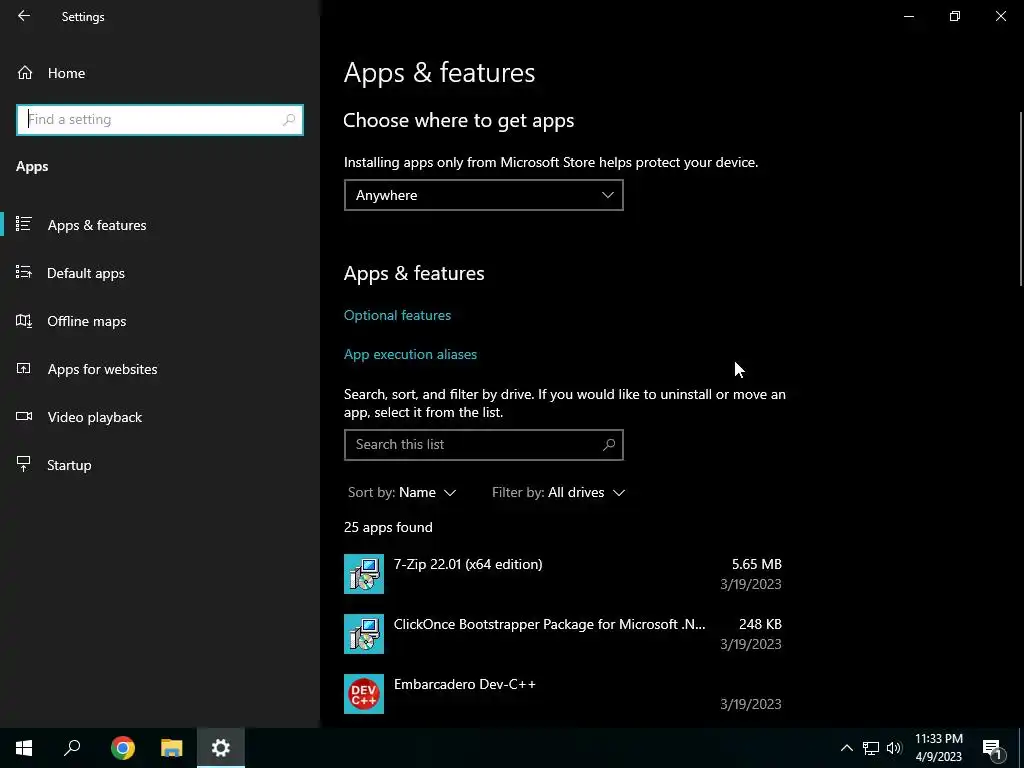Open the Windows Start menu
1024x768 pixels.
[x=24, y=748]
